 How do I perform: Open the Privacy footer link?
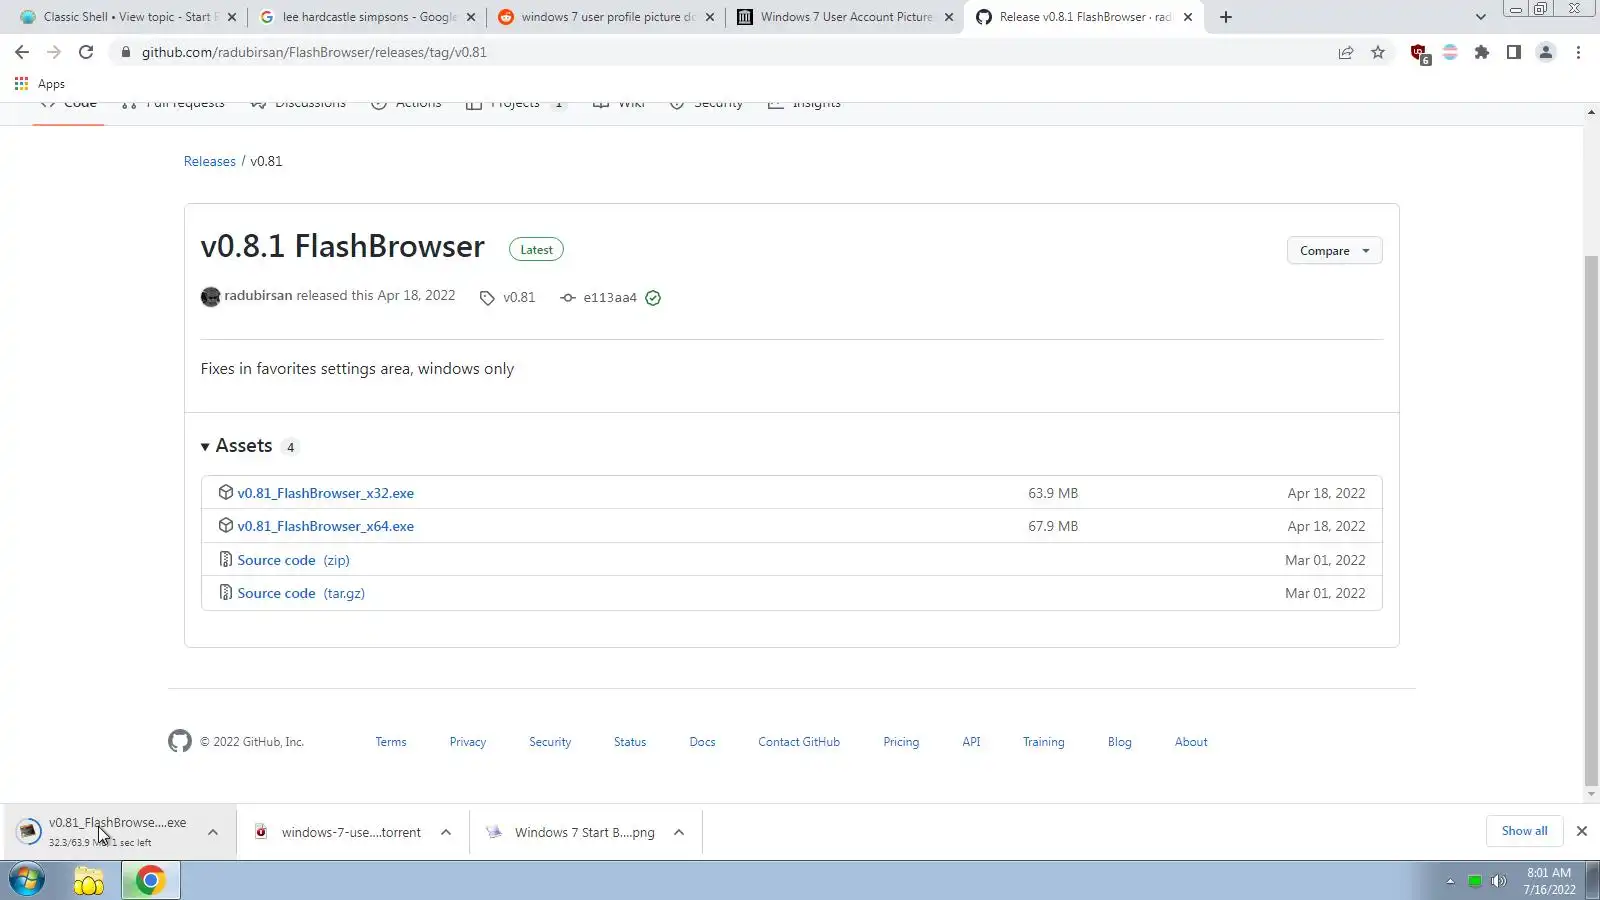pyautogui.click(x=468, y=742)
